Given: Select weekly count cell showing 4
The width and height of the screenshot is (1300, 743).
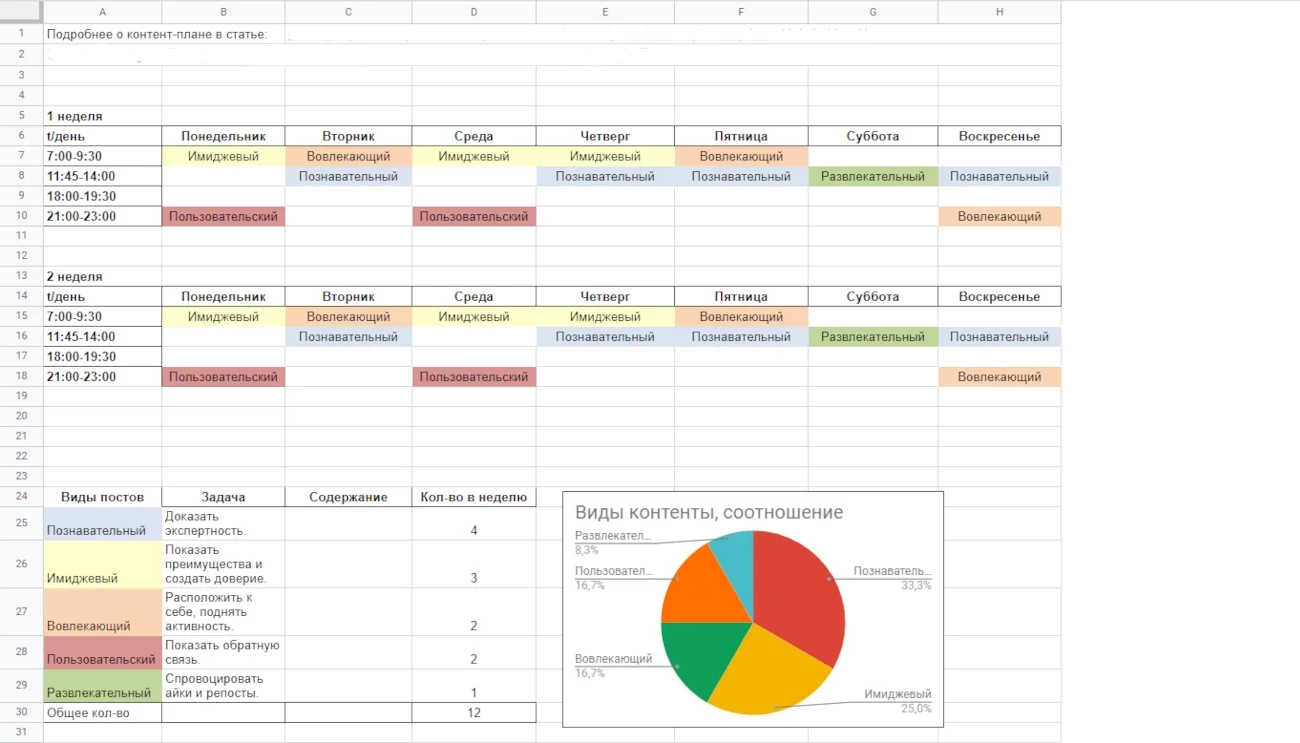Looking at the screenshot, I should pyautogui.click(x=473, y=524).
